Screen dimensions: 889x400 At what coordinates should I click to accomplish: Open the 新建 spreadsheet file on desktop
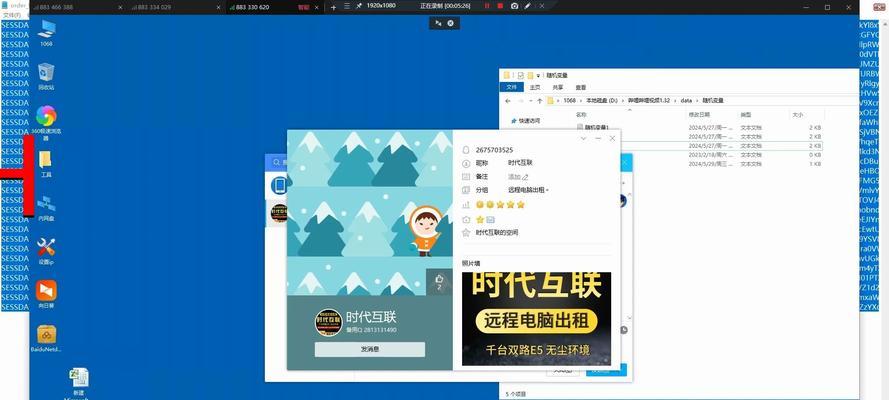click(79, 382)
